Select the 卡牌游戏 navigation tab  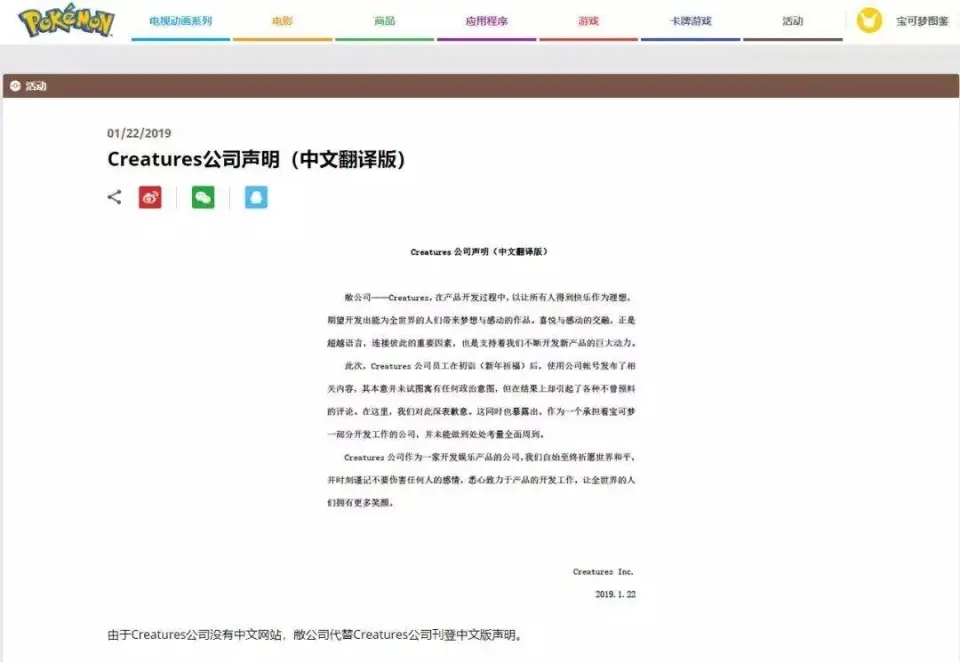pos(689,18)
